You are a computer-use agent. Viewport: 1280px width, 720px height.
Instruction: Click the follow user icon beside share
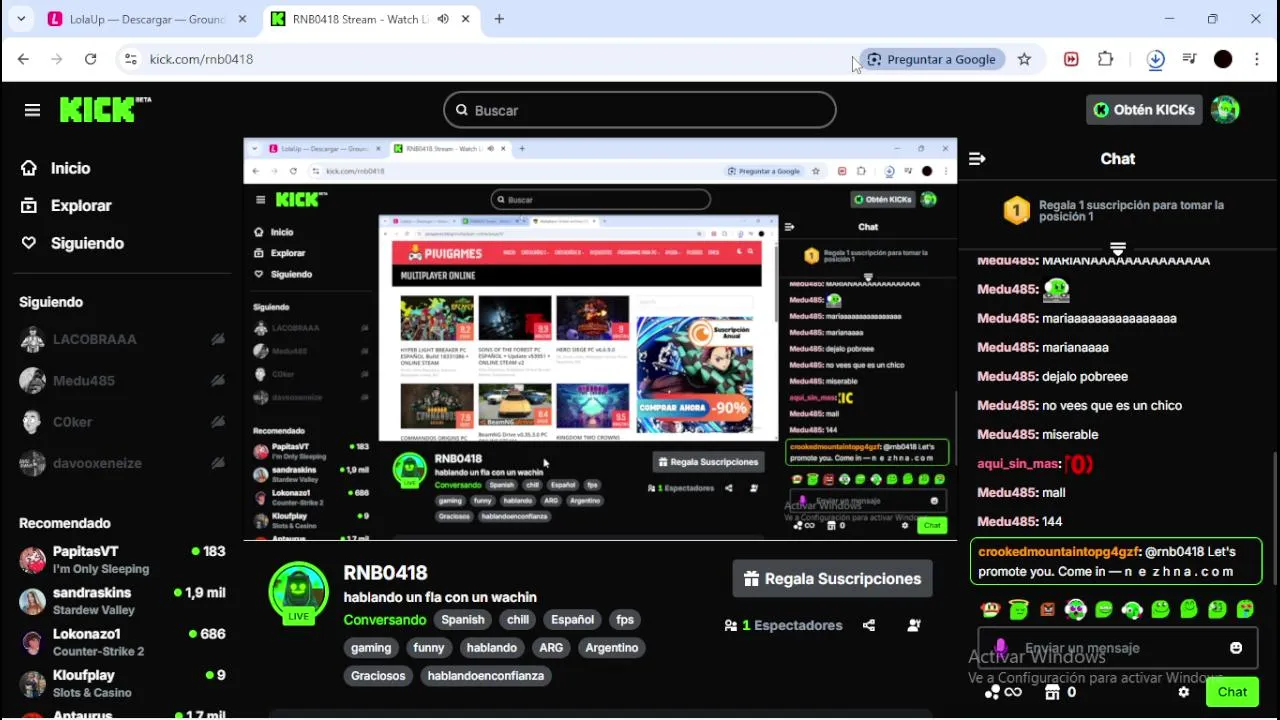pyautogui.click(x=914, y=625)
